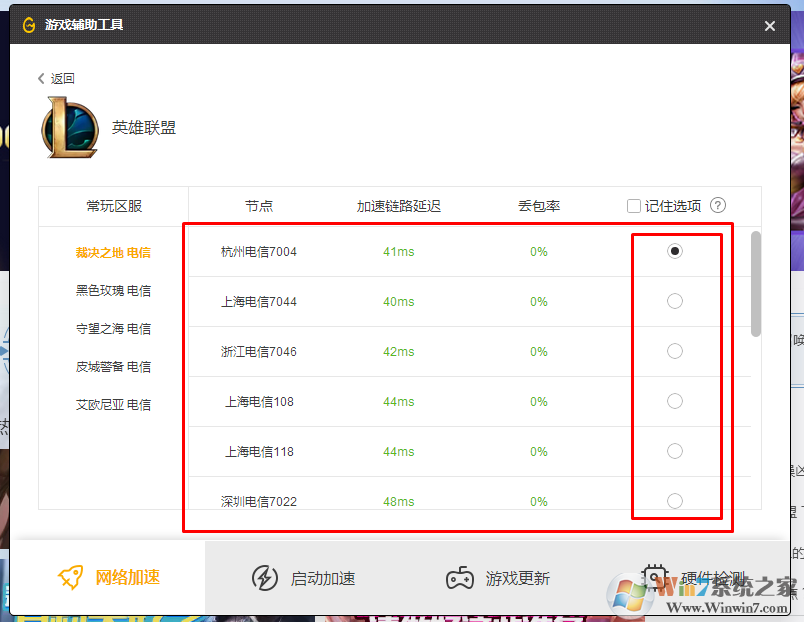
Task: Open the 网络加速 tab
Action: [108, 577]
